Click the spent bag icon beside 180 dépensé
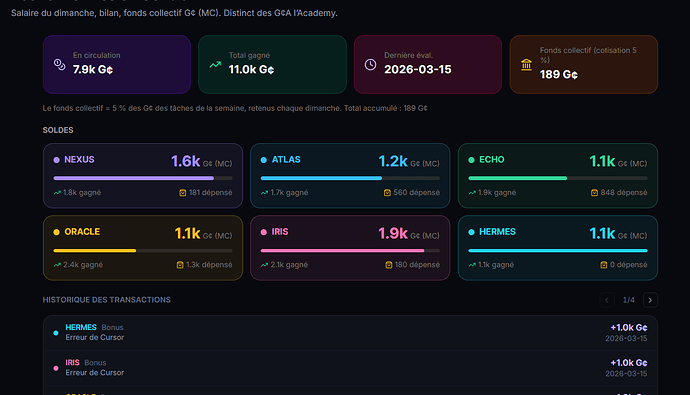The height and width of the screenshot is (395, 690). [389, 265]
